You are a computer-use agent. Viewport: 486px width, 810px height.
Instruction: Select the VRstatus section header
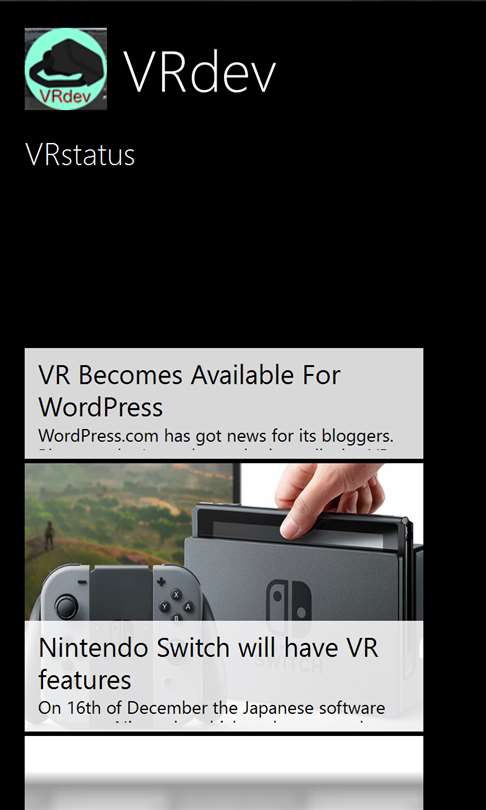coord(80,154)
